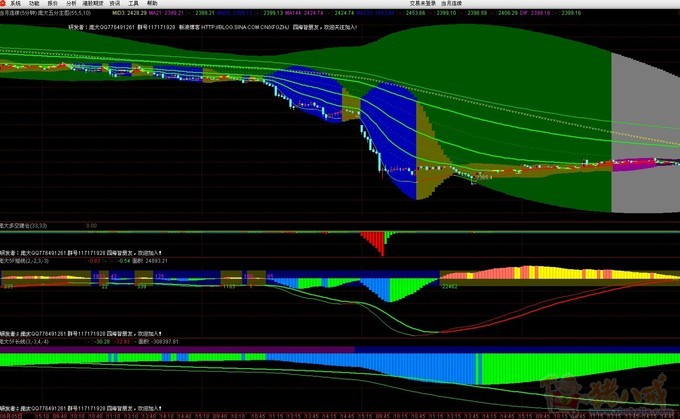The width and height of the screenshot is (680, 419).
Task: Click the 交易未登录 login label
Action: [x=423, y=3]
